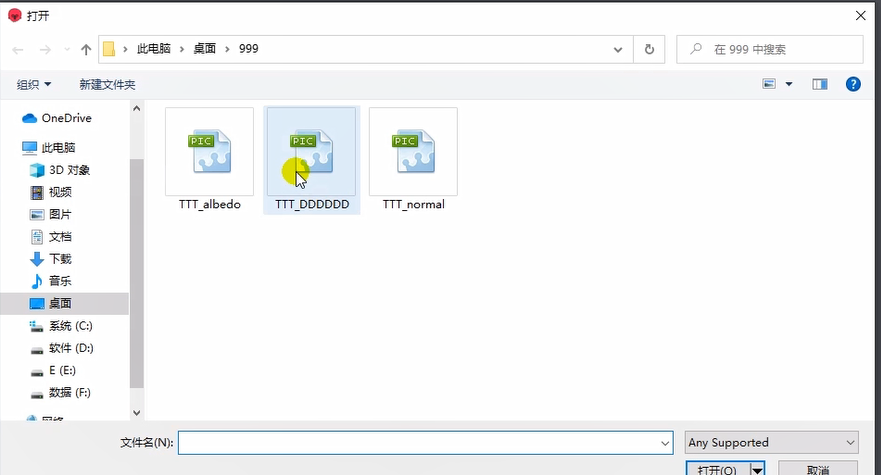881x475 pixels.
Task: Open 下载 folder in sidebar
Action: (x=60, y=259)
